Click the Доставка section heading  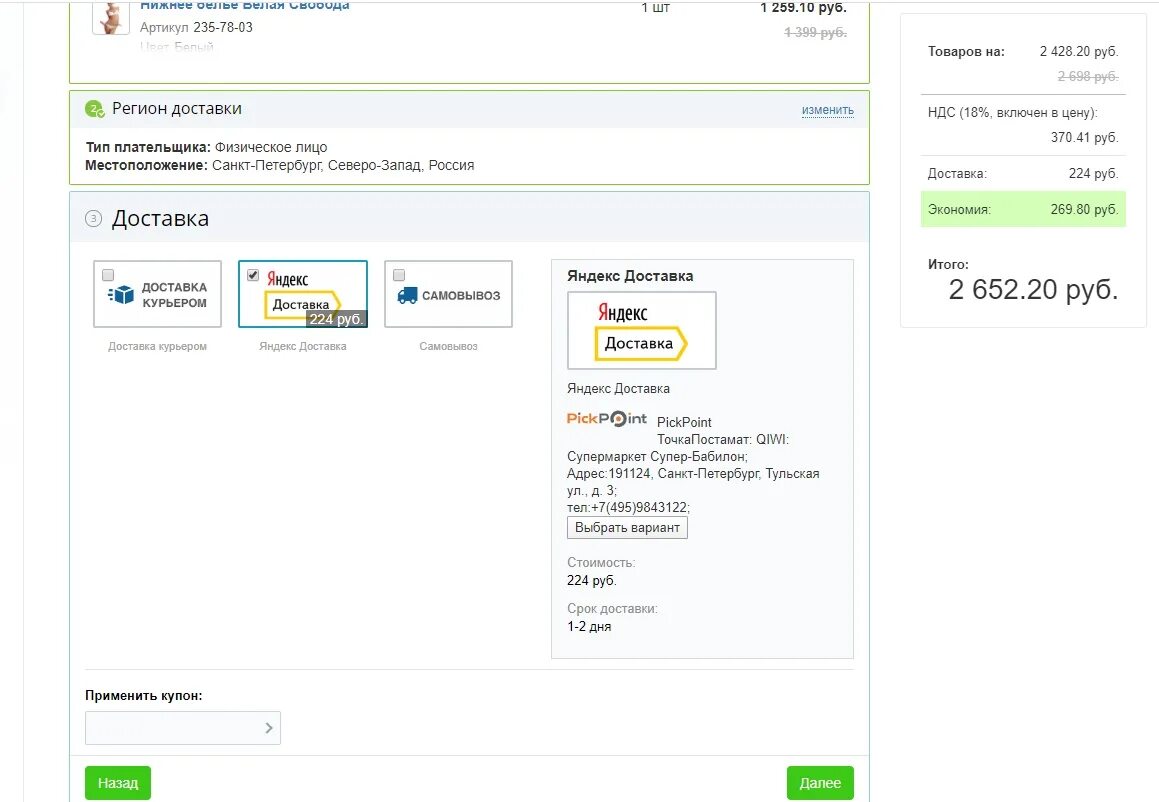pos(160,219)
